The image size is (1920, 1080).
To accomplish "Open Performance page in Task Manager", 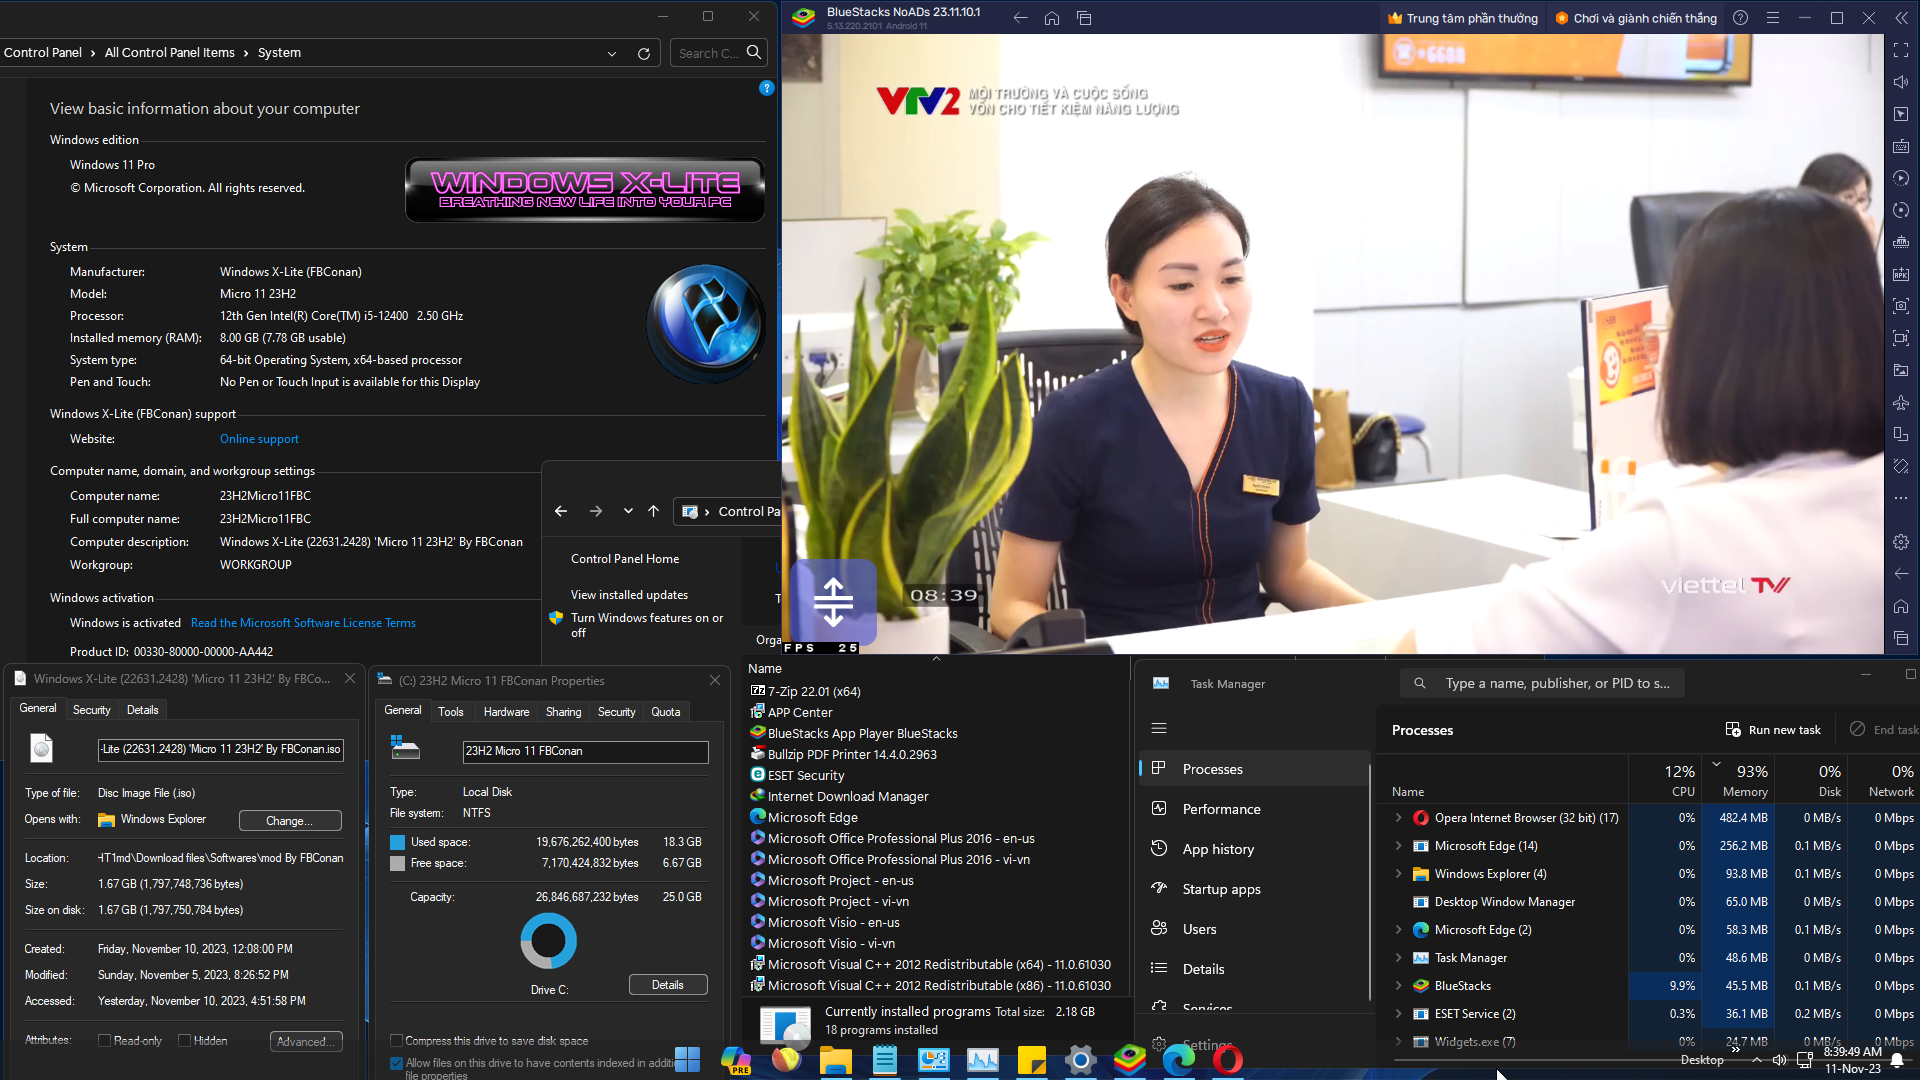I will (1254, 809).
